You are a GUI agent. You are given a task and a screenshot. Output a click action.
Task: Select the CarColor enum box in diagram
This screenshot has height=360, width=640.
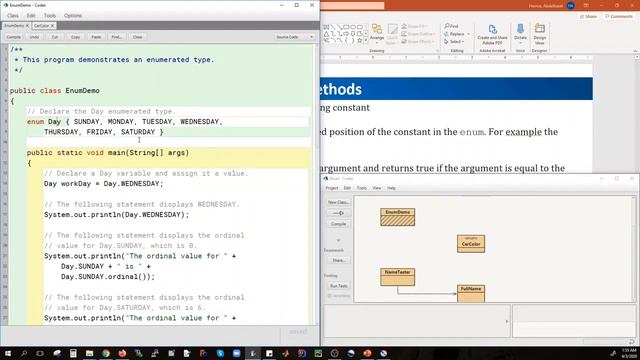tap(471, 244)
